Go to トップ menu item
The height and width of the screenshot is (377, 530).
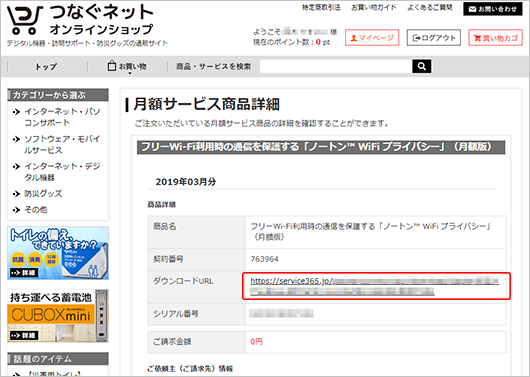46,67
